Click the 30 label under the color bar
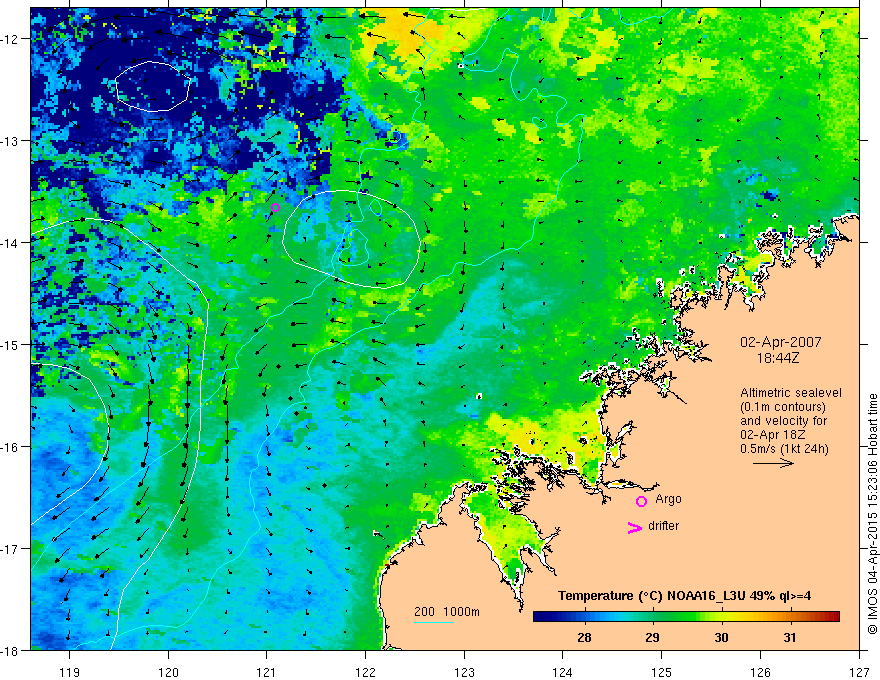The width and height of the screenshot is (880, 680). pos(721,637)
